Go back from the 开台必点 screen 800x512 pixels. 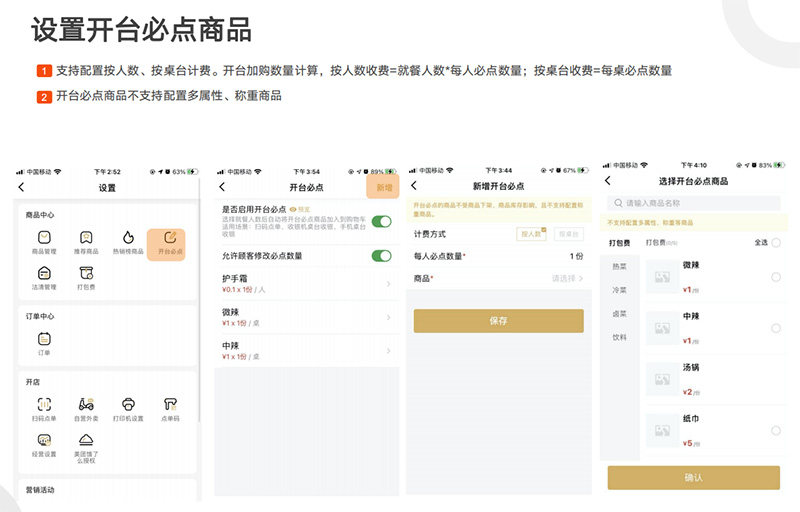[x=222, y=187]
